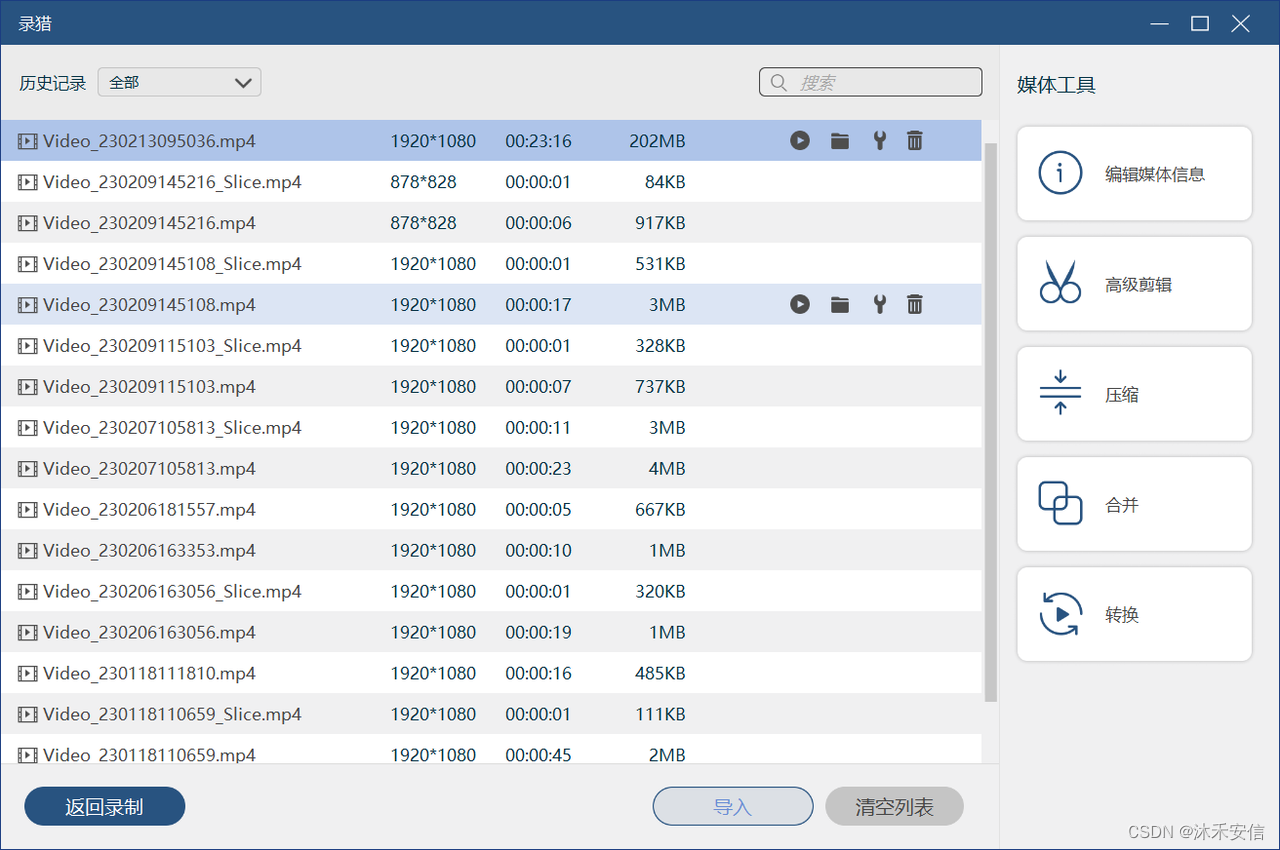Click the 917KB file size value
Viewport: 1280px width, 850px height.
(x=660, y=223)
